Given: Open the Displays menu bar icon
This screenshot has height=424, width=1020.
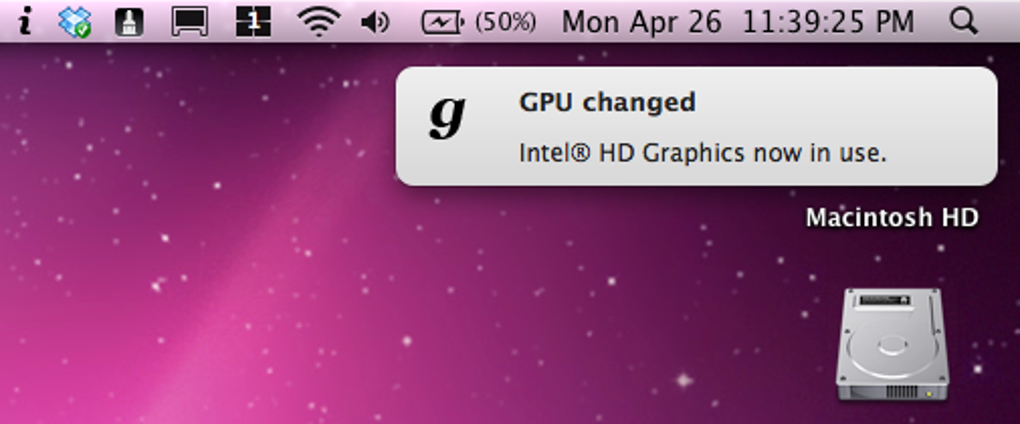Looking at the screenshot, I should [190, 21].
